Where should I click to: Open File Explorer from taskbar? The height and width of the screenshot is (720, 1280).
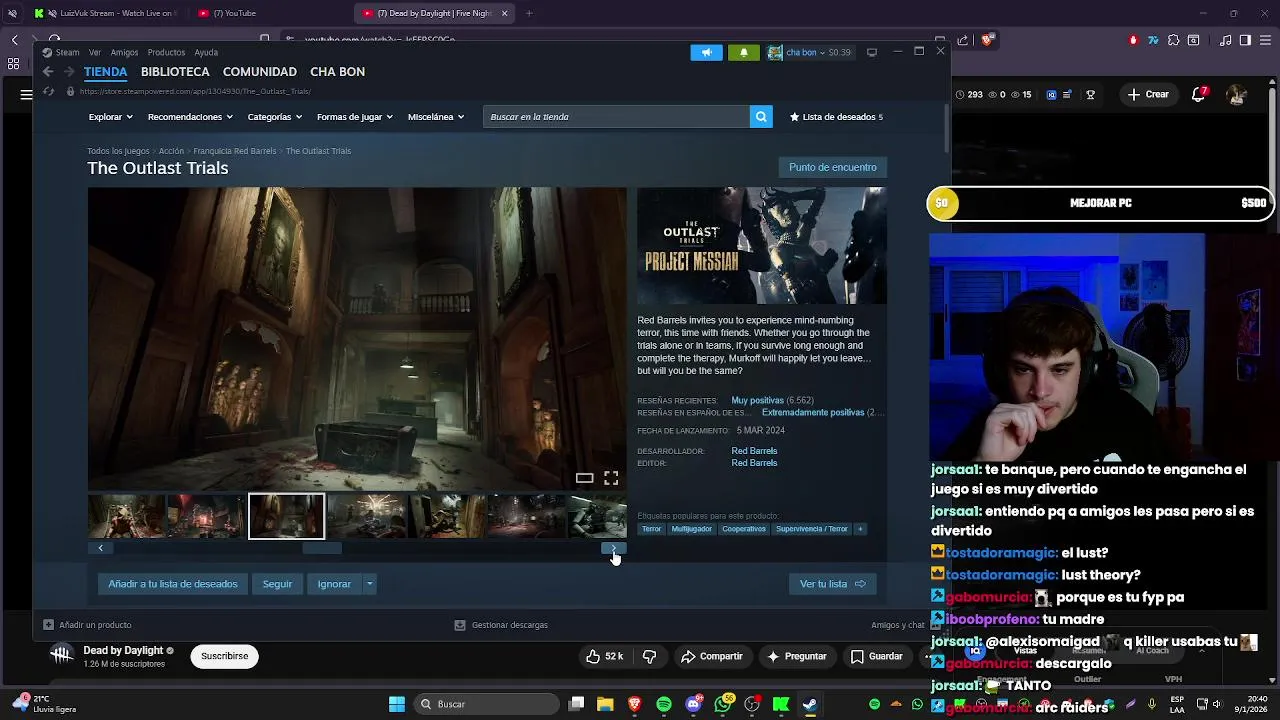(x=605, y=704)
